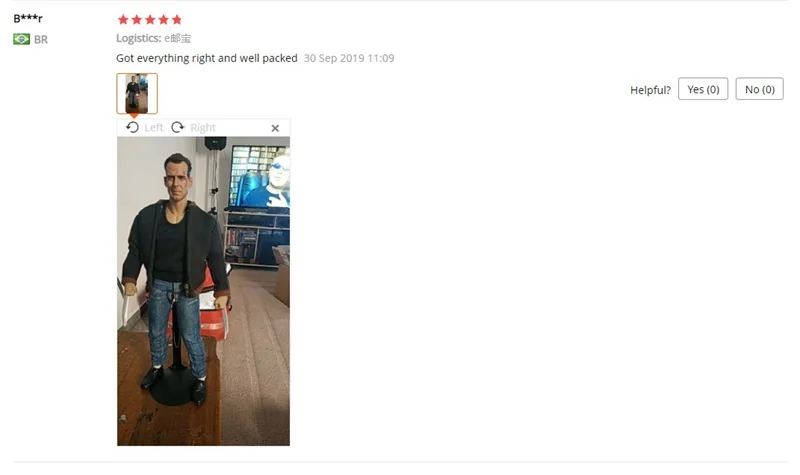Click the Logistics shipping method text
Viewport: 800px width, 475px height.
point(154,38)
